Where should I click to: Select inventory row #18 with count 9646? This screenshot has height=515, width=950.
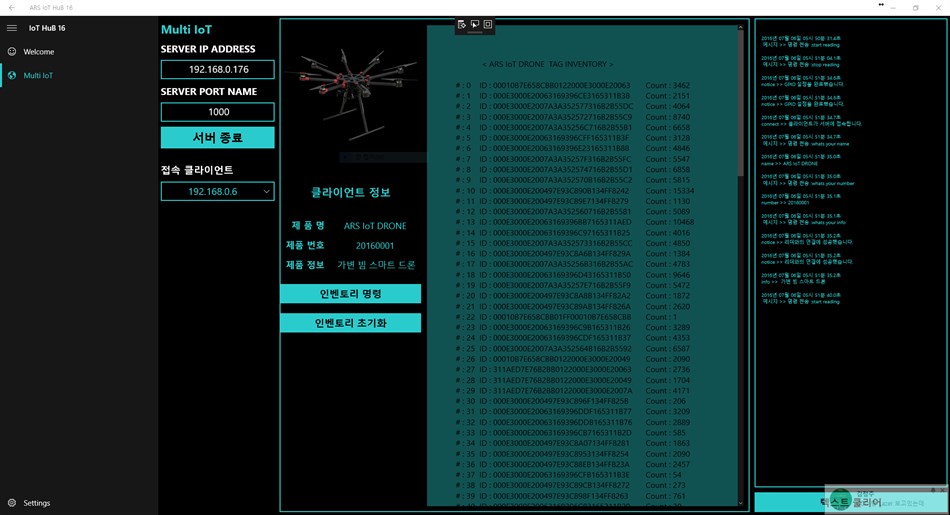click(x=573, y=275)
